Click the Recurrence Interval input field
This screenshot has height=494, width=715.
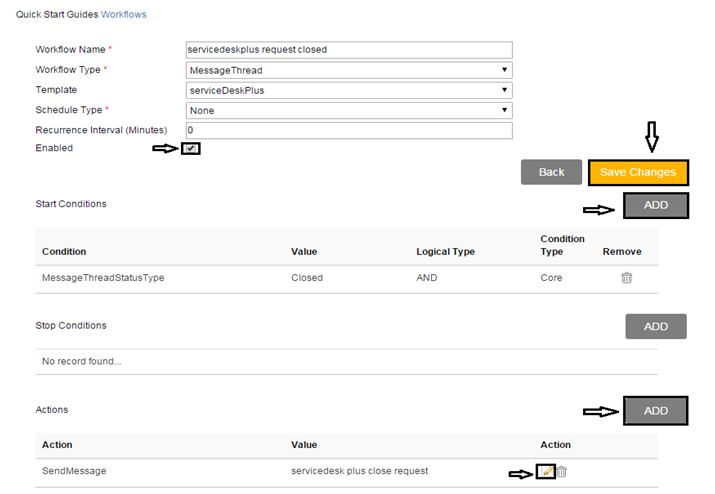pos(349,131)
